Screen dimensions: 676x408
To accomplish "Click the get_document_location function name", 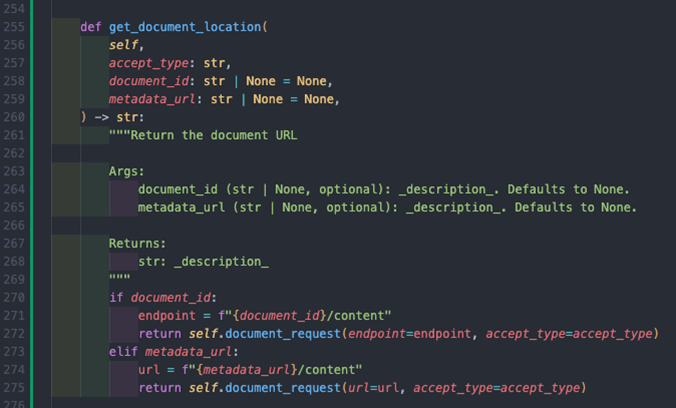I will click(x=184, y=28).
